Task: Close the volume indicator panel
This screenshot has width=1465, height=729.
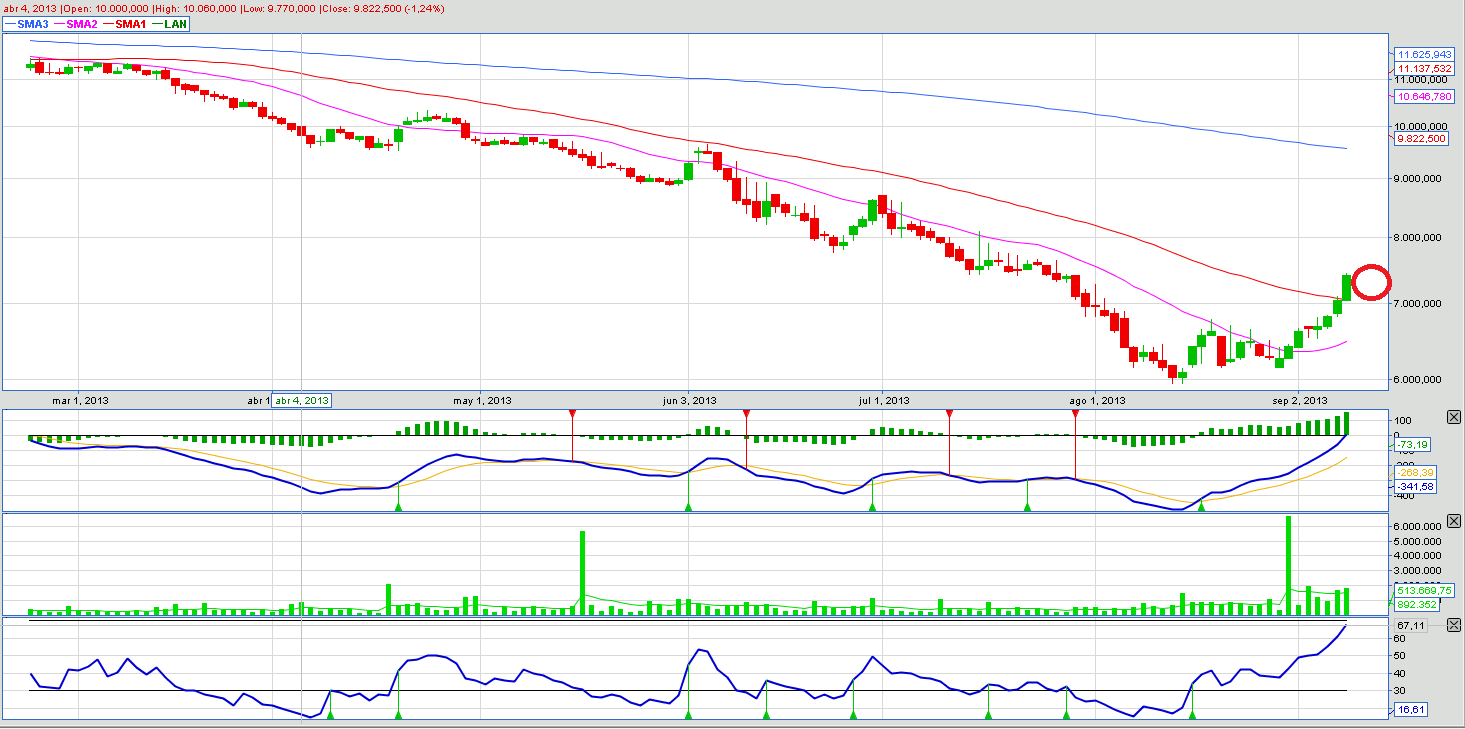Action: [x=1453, y=521]
